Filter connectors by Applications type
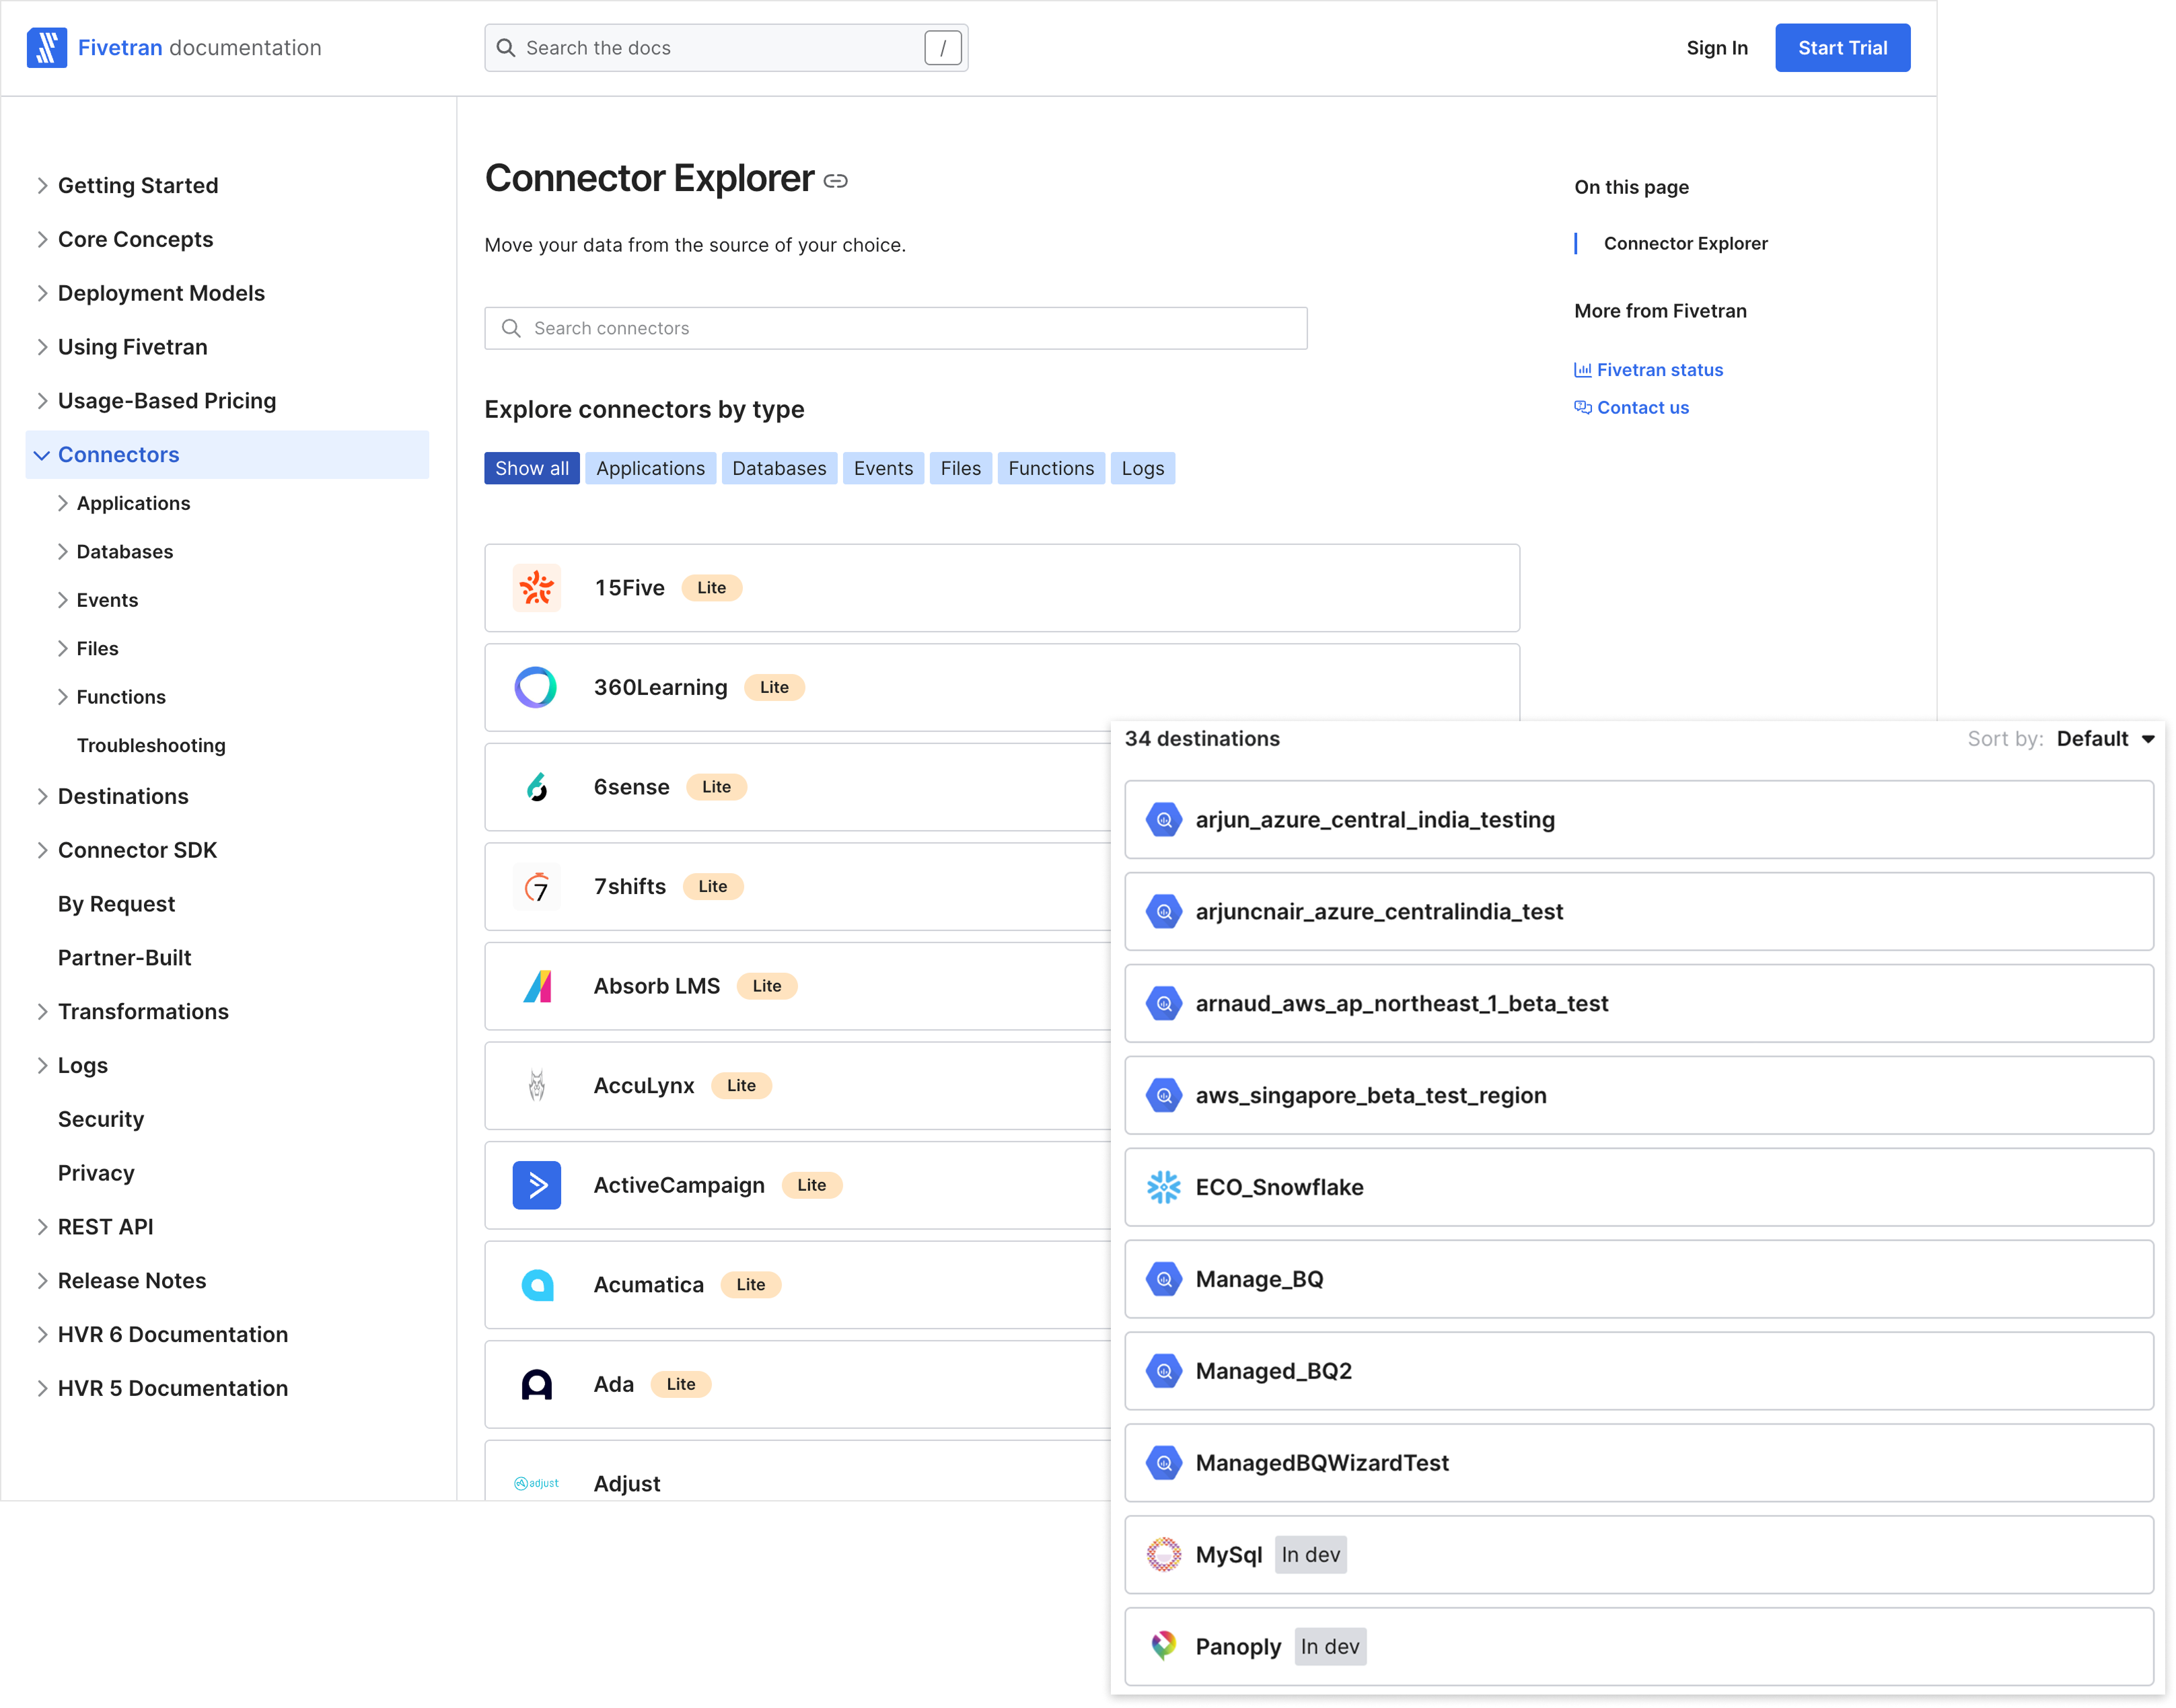 pos(650,468)
